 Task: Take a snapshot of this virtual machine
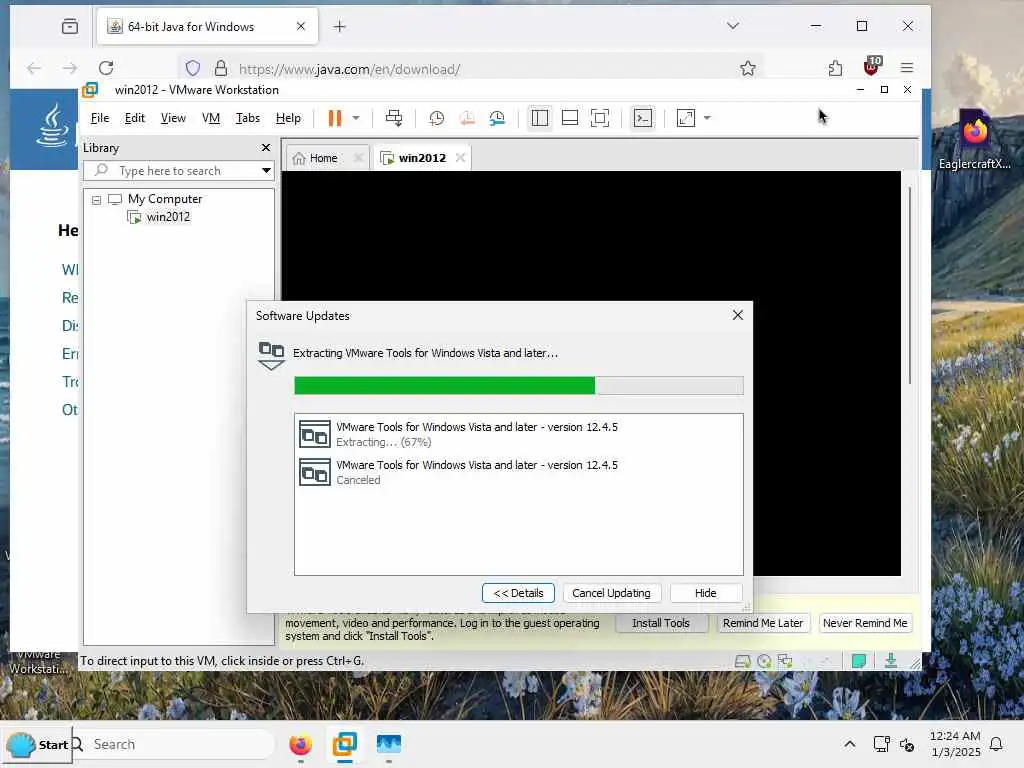coord(436,118)
